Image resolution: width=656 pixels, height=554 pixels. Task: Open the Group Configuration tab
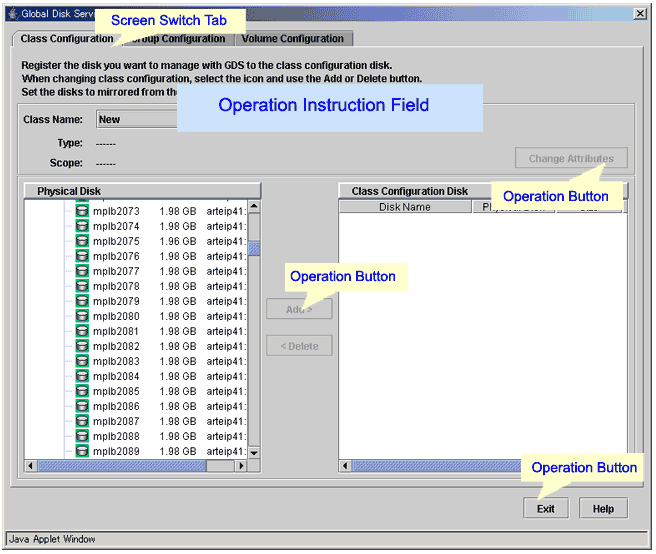click(178, 39)
